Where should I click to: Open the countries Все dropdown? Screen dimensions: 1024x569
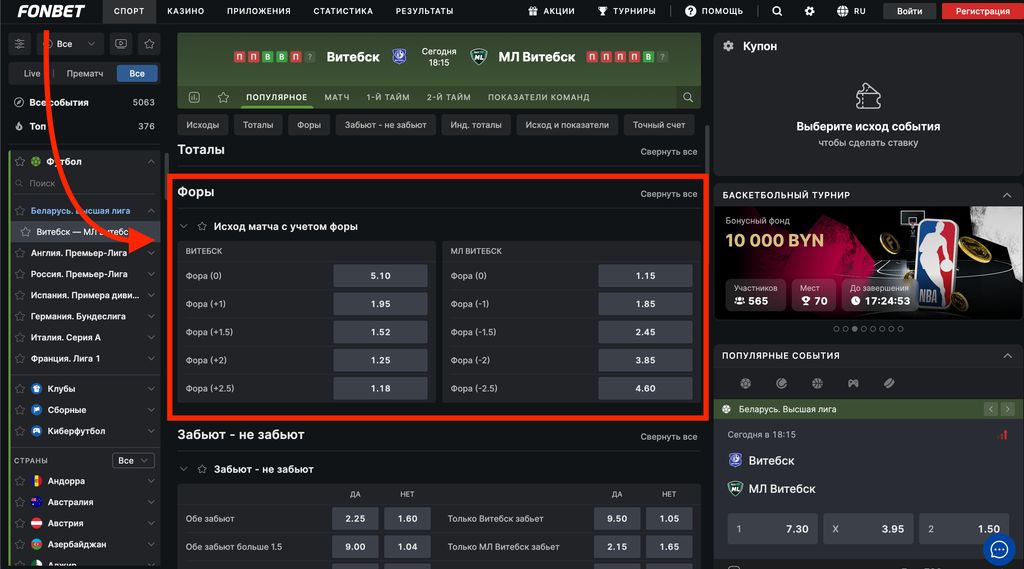tap(132, 460)
